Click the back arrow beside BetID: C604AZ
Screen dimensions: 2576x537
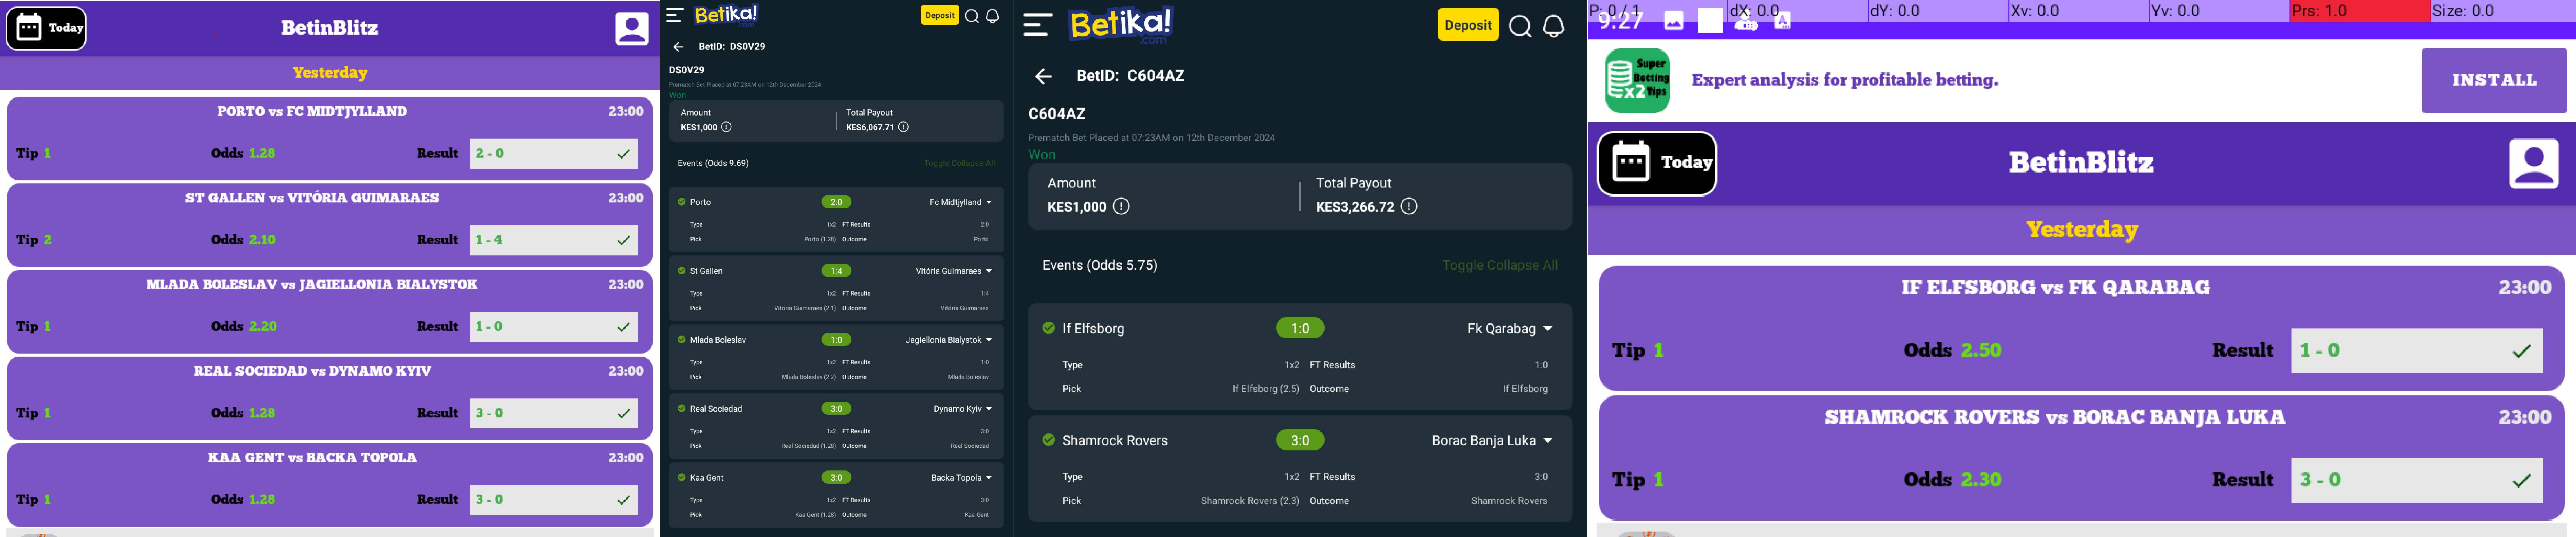(x=1043, y=76)
